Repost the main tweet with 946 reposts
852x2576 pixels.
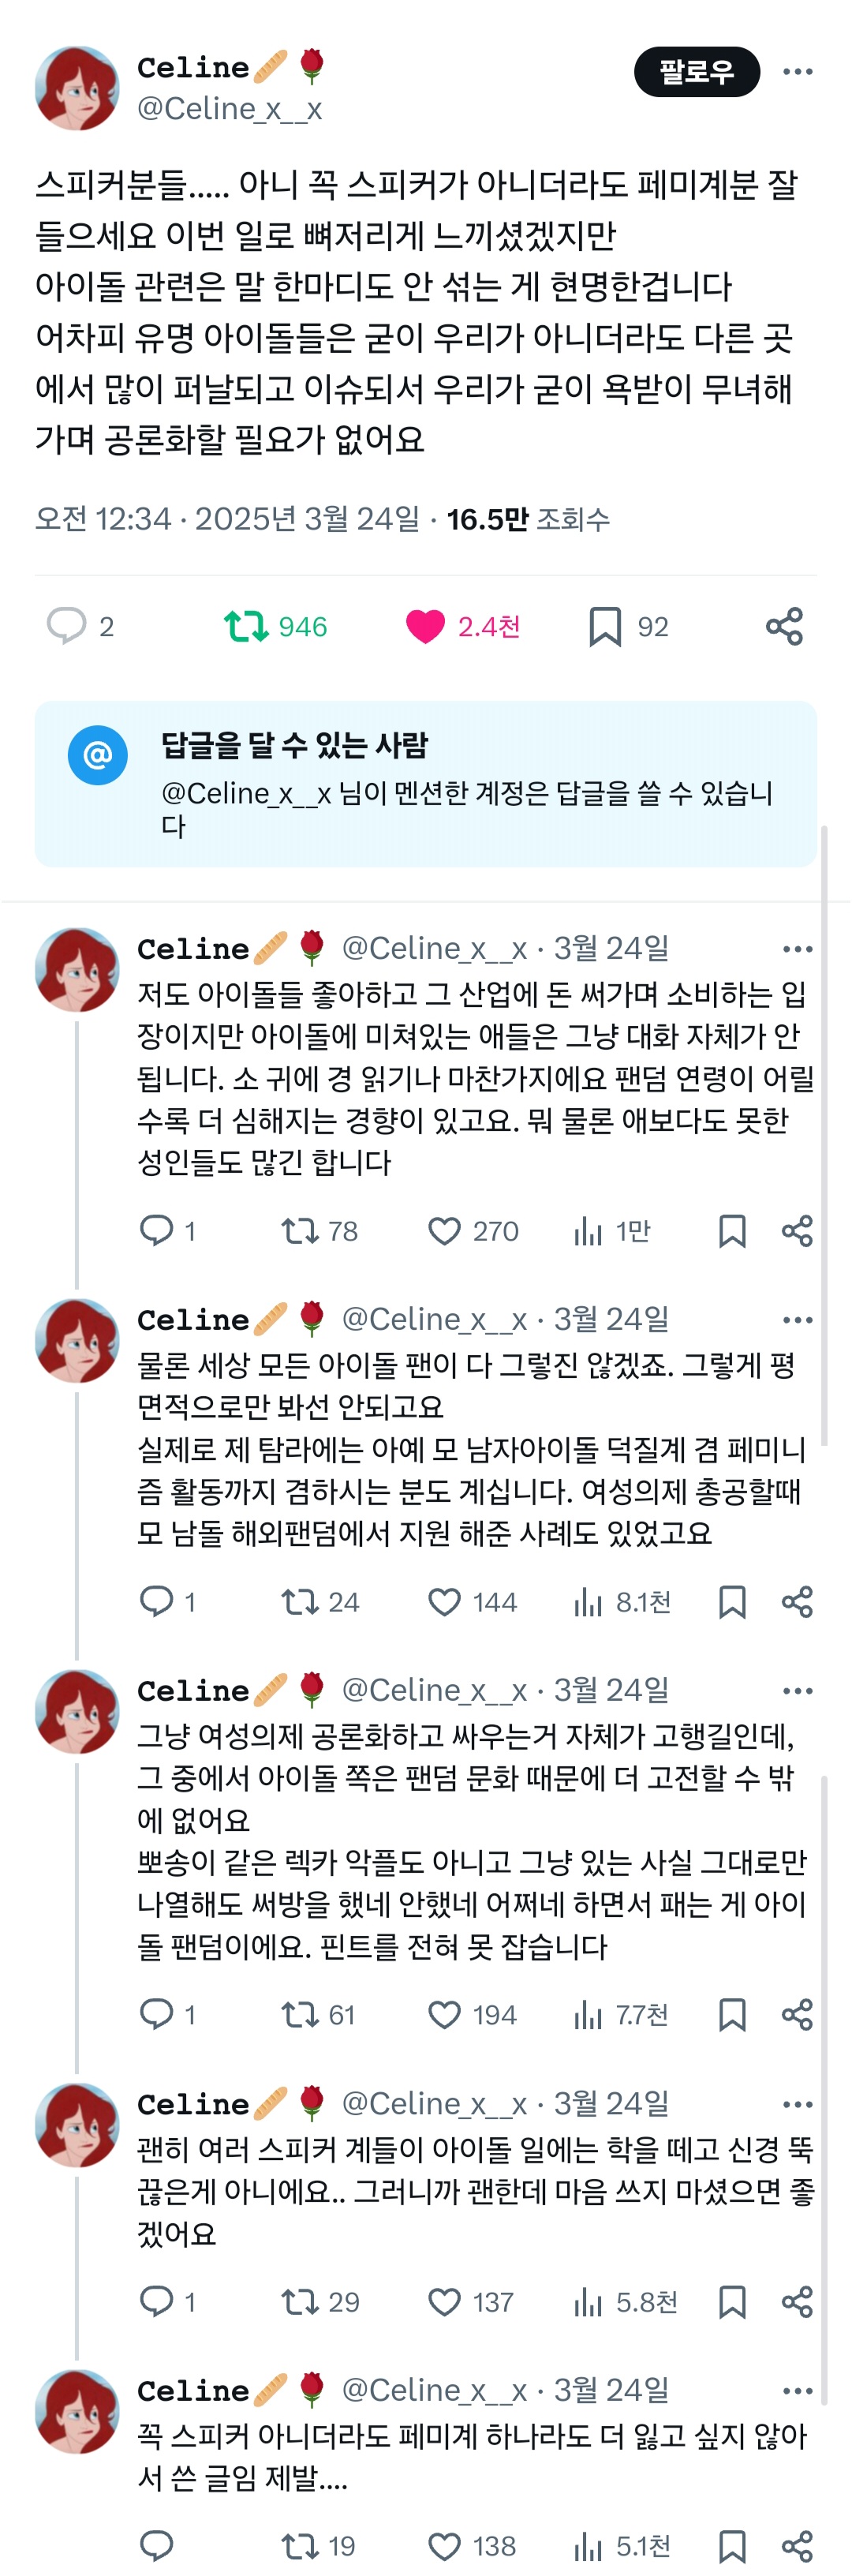coord(246,626)
